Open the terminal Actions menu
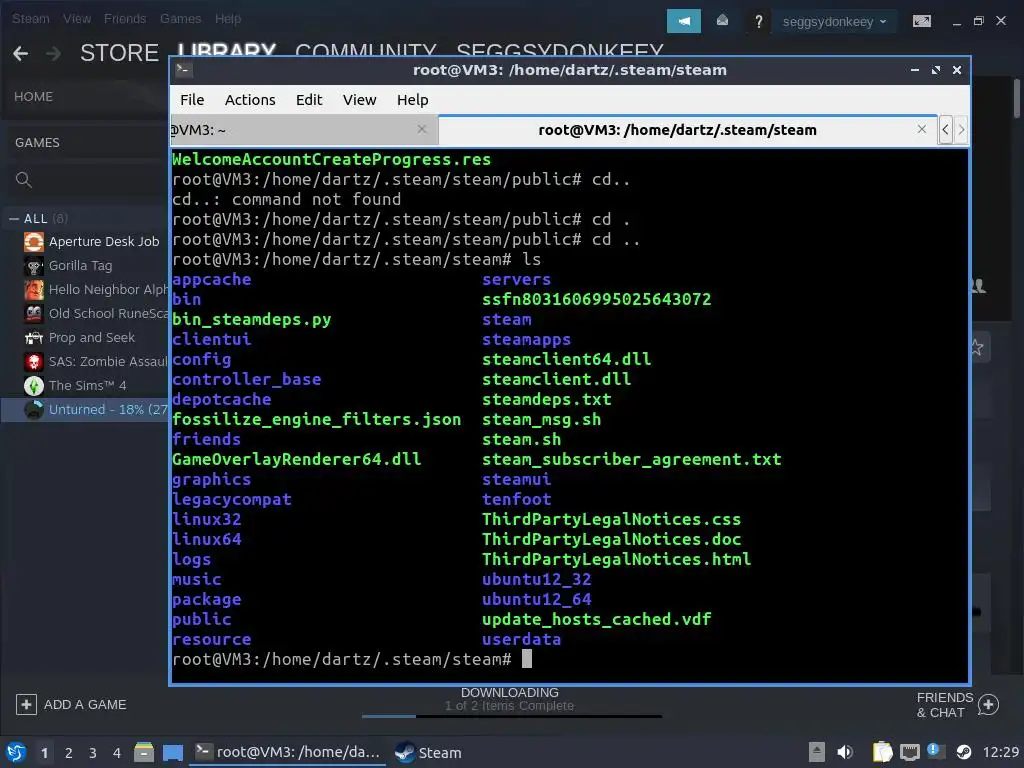Screen dimensions: 1024x768 [x=250, y=100]
